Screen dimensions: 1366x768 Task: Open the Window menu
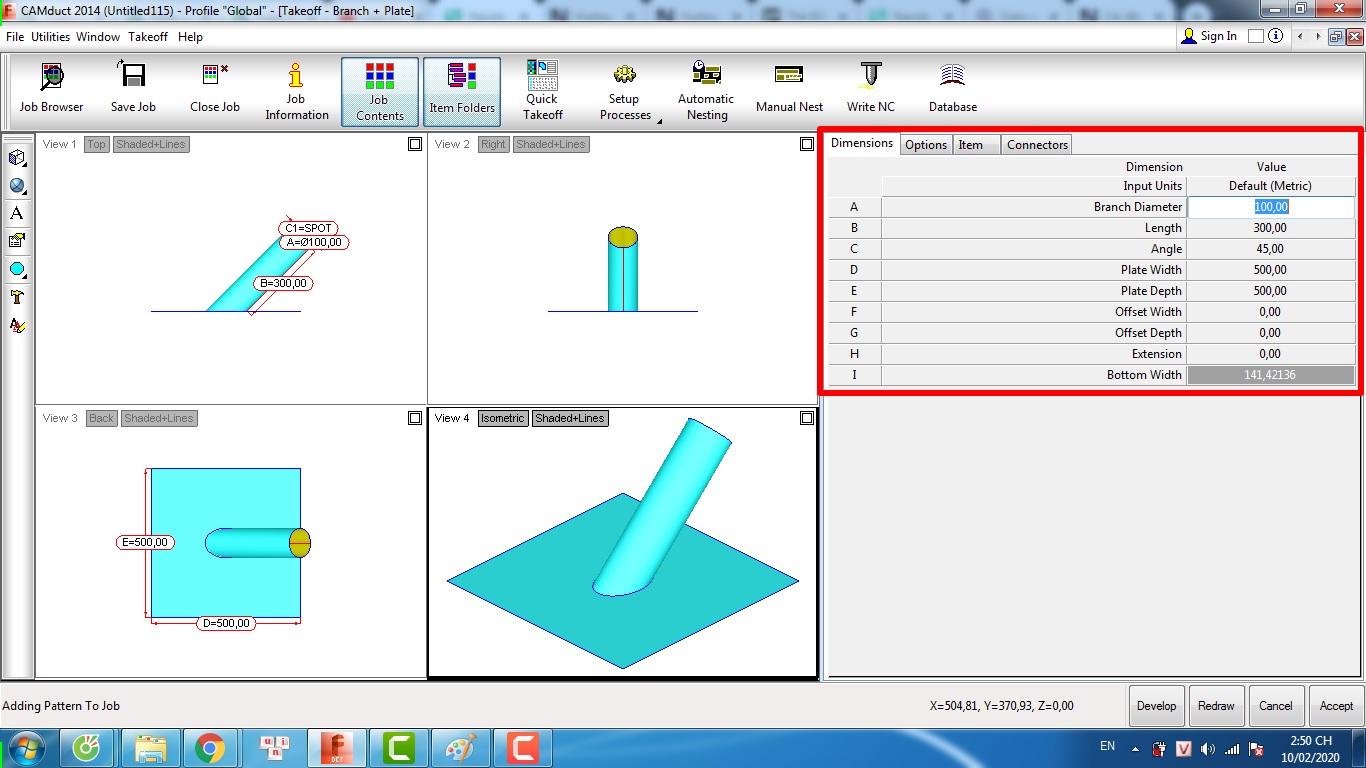coord(98,37)
